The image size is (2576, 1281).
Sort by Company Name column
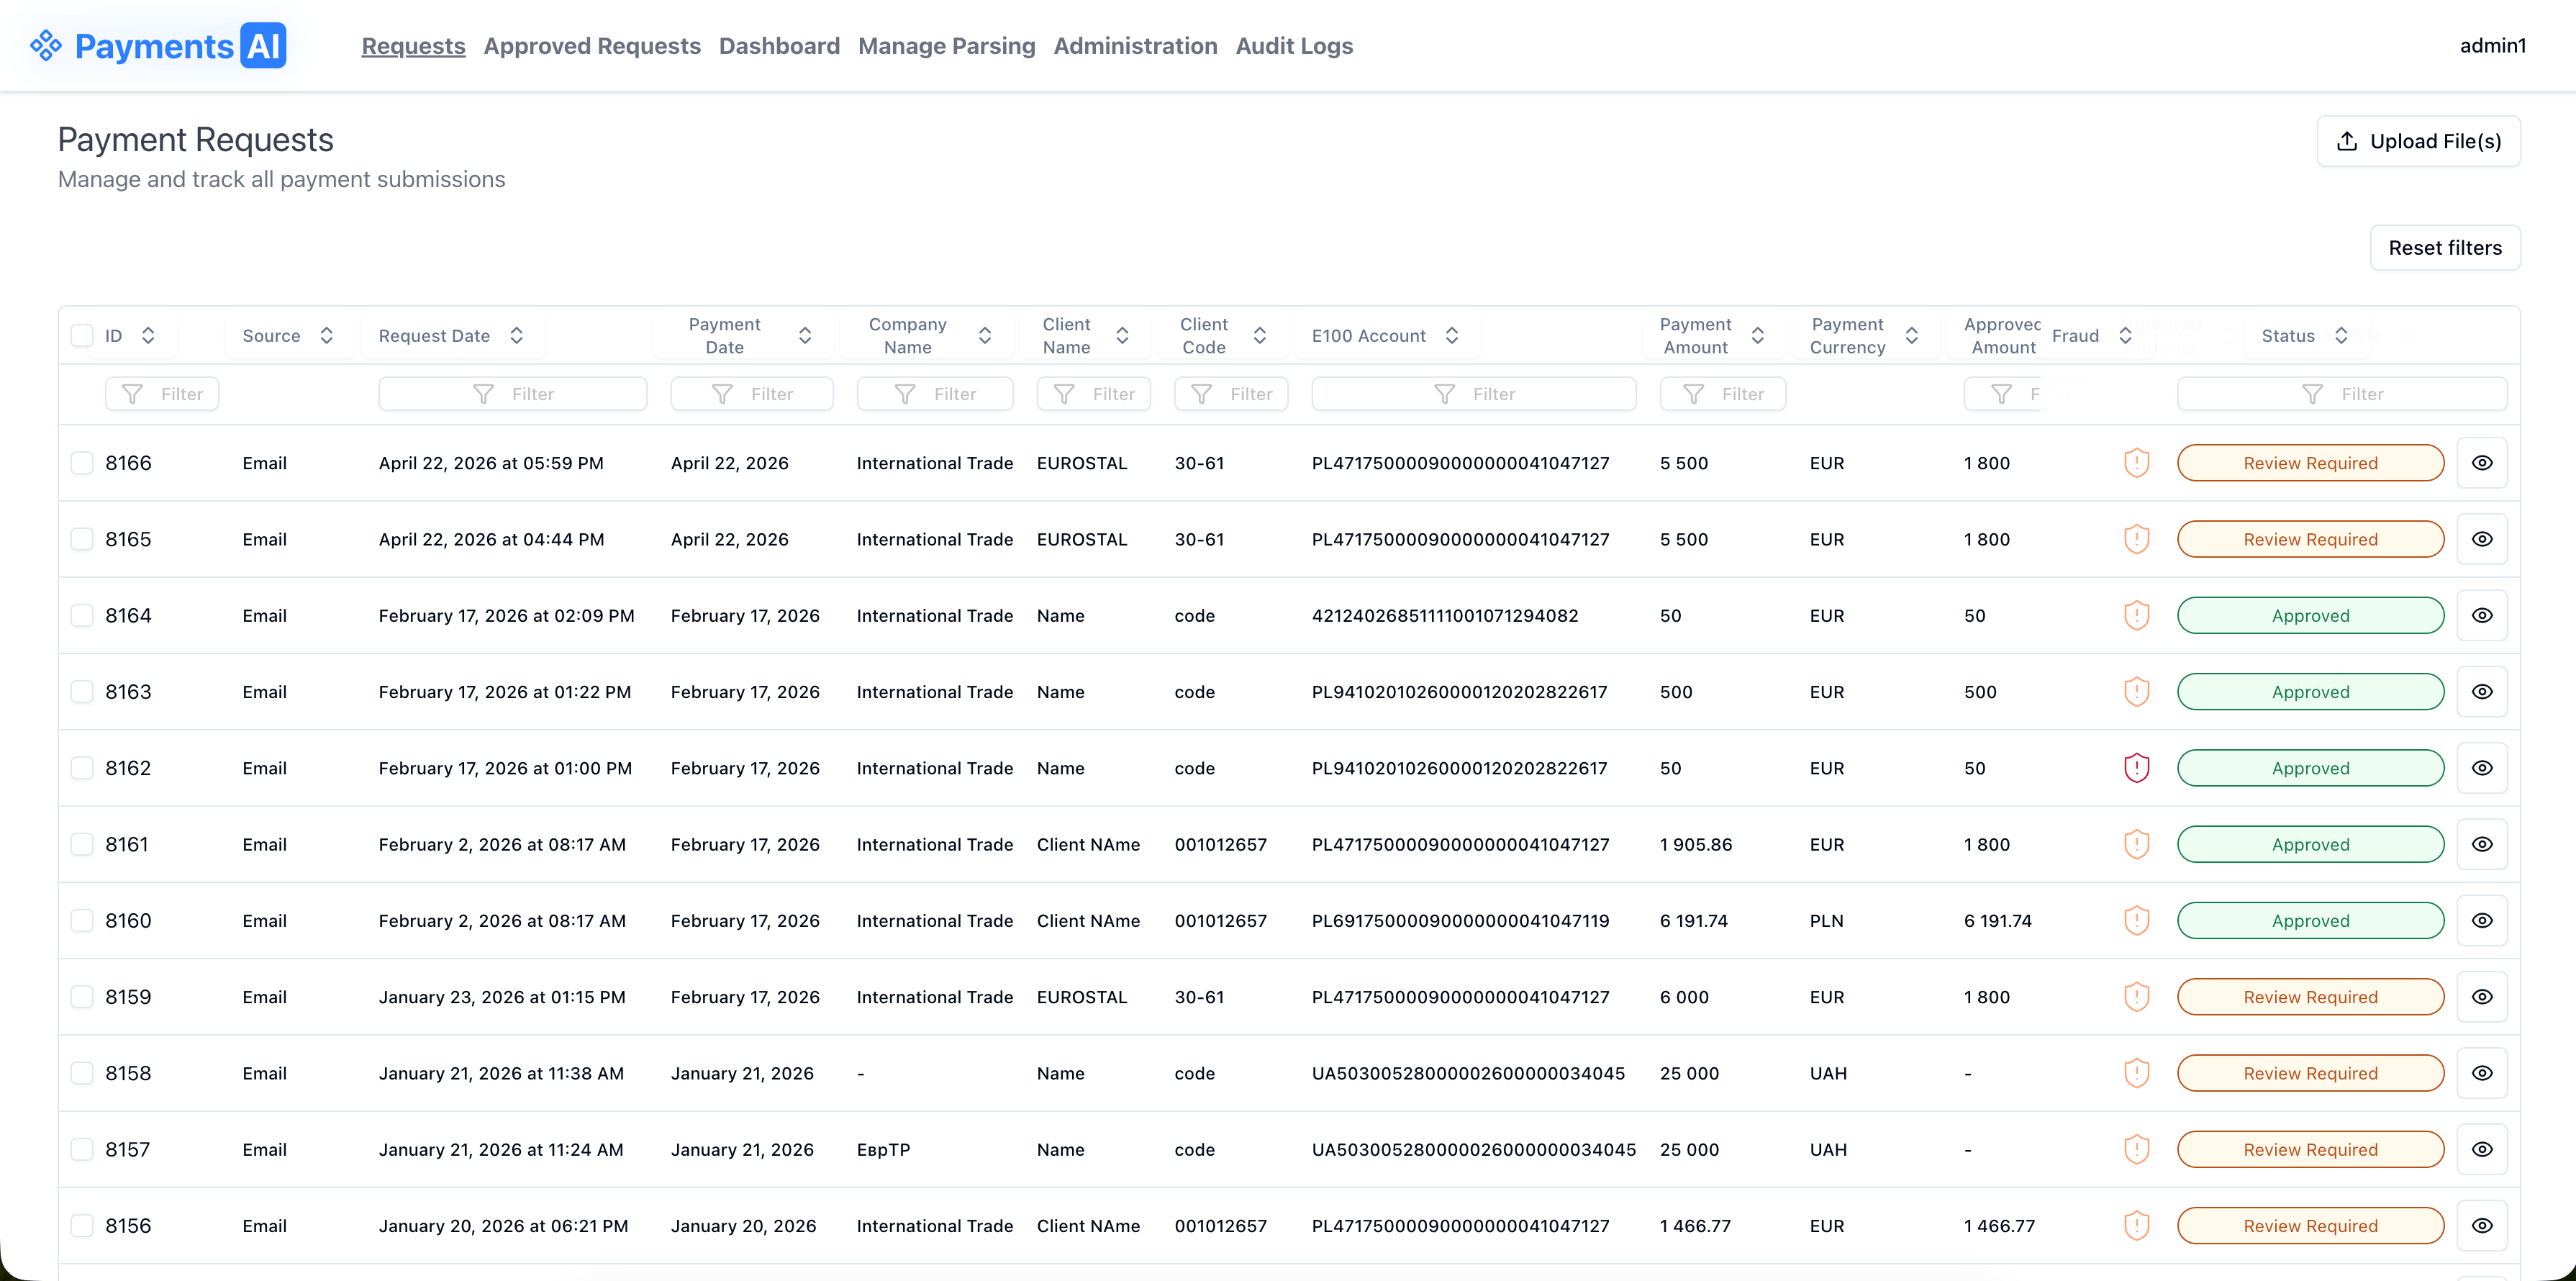(x=985, y=336)
